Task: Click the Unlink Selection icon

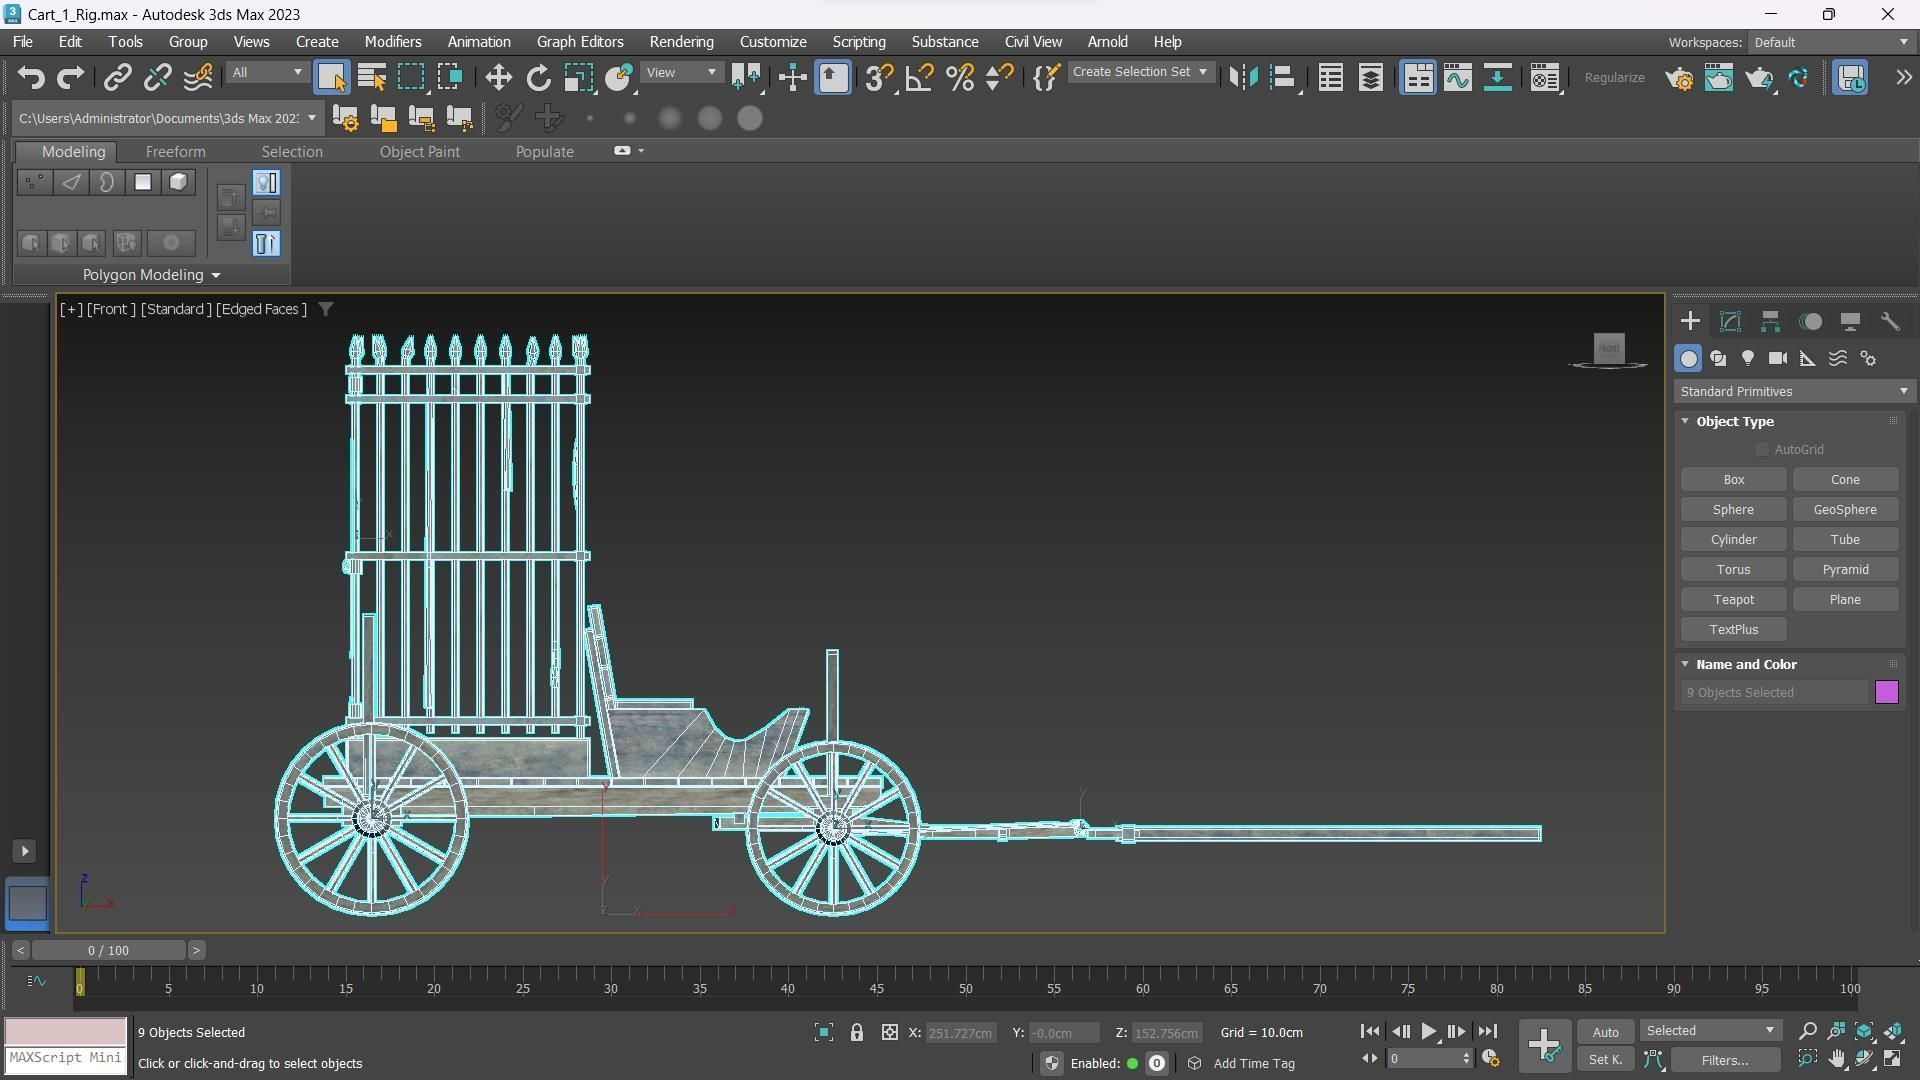Action: click(x=157, y=78)
